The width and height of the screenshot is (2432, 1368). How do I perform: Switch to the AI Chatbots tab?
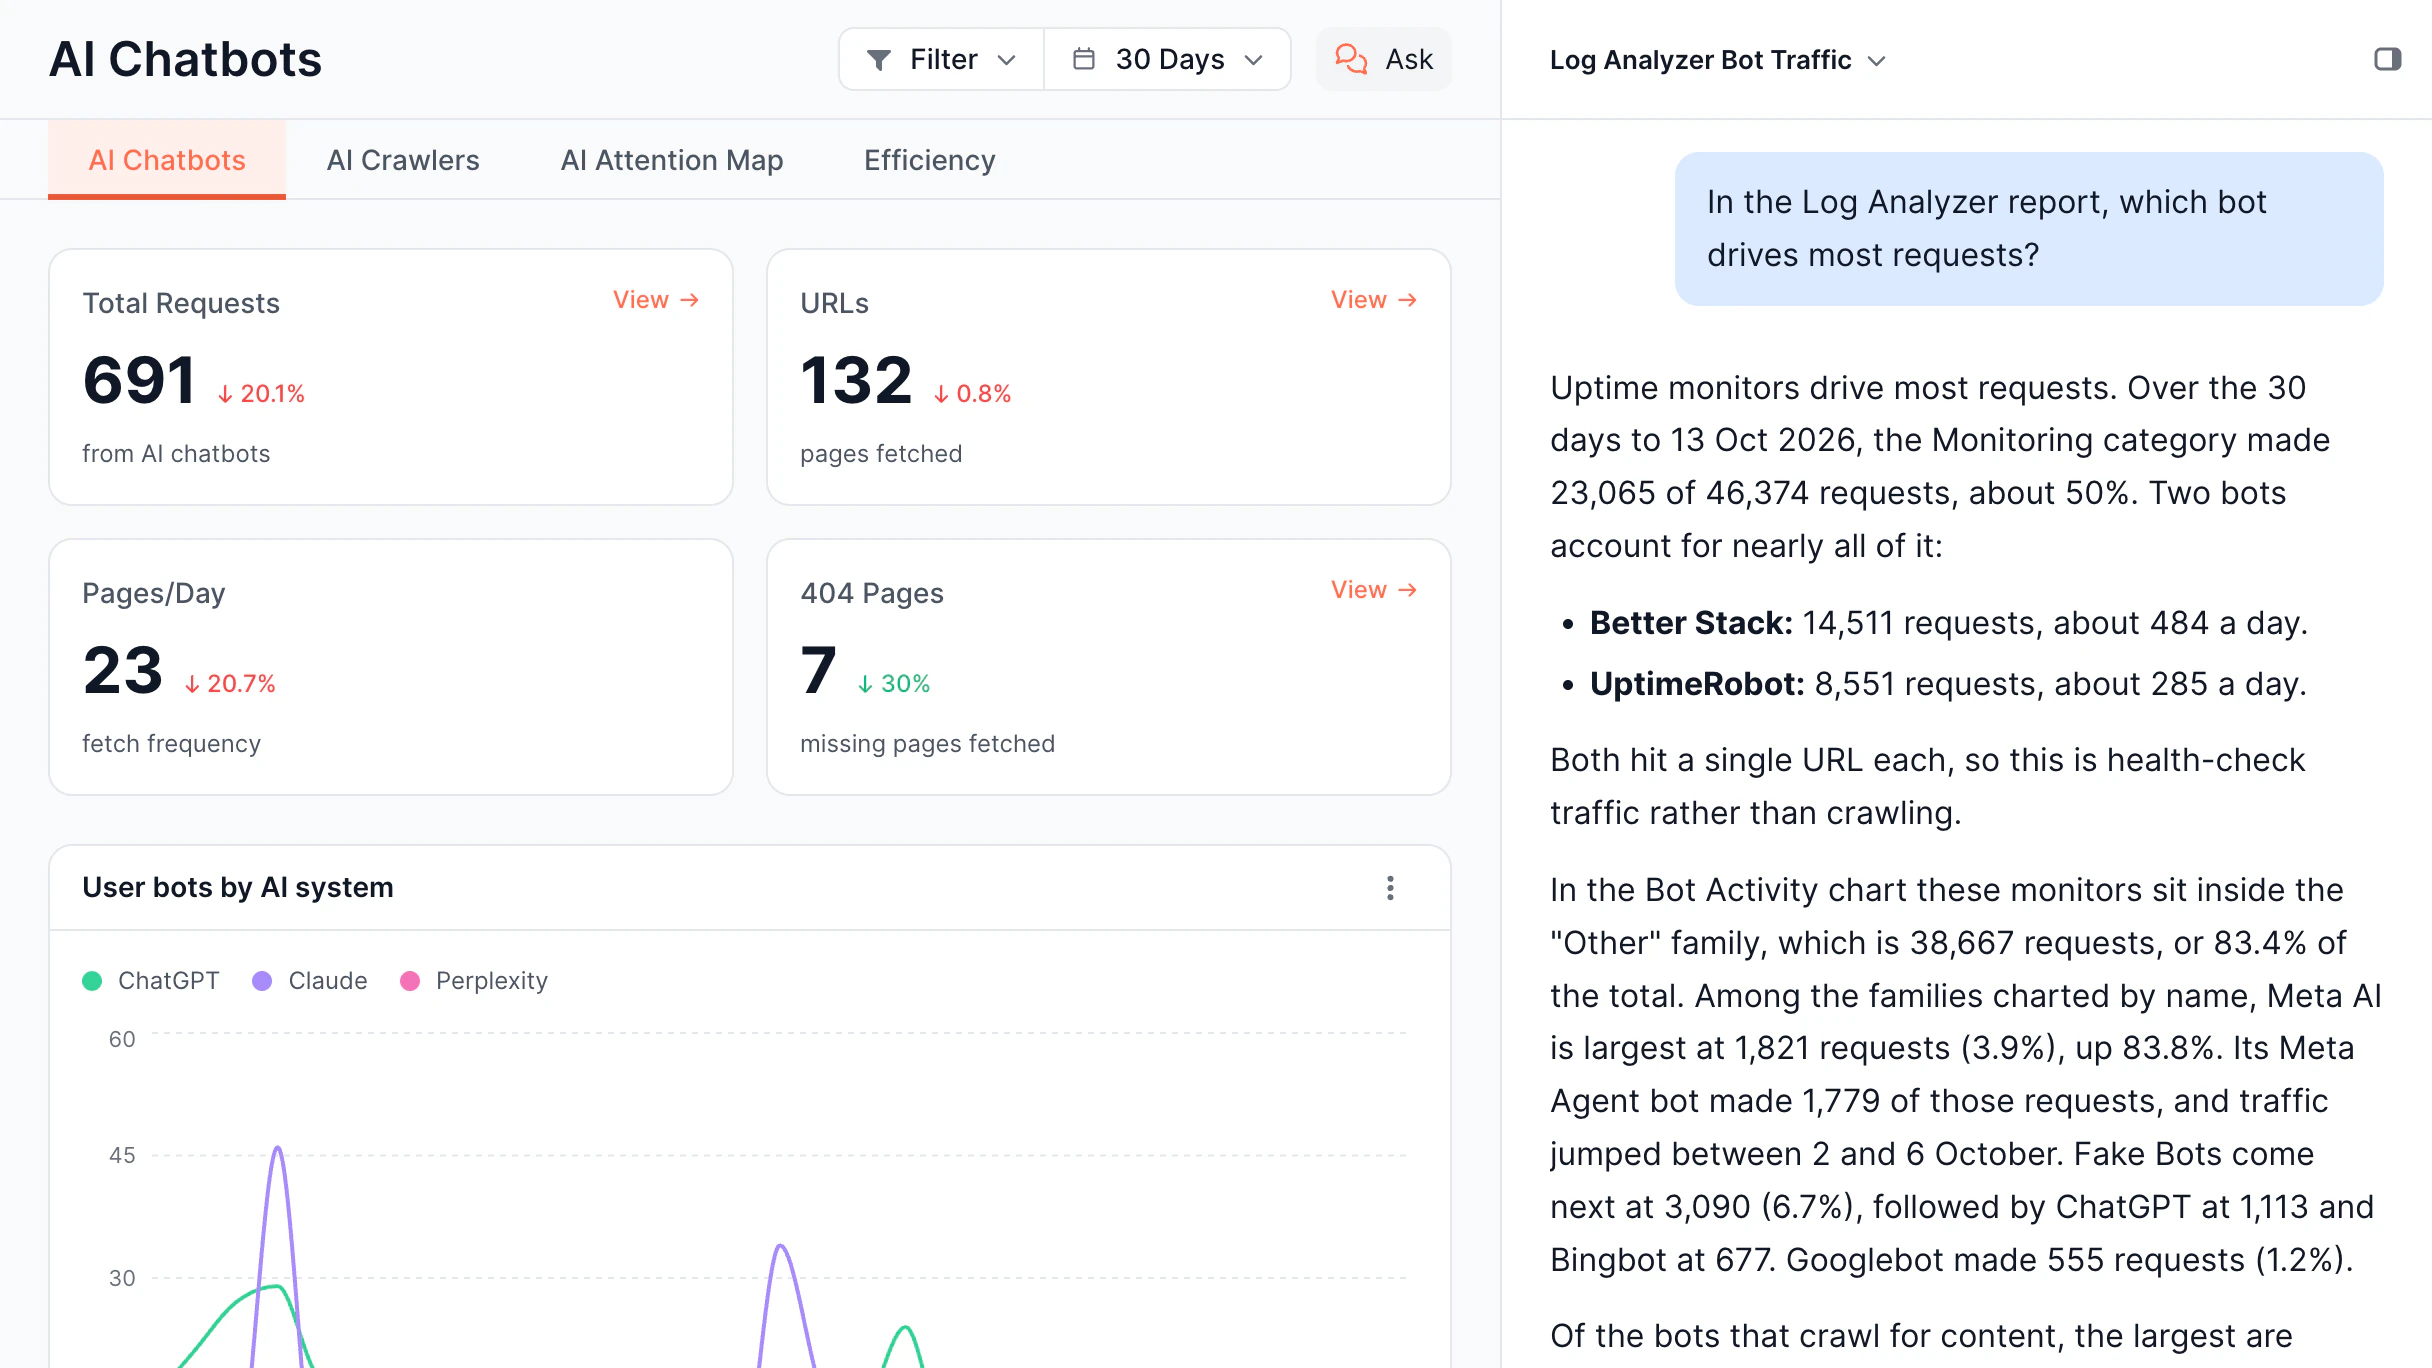pyautogui.click(x=167, y=160)
